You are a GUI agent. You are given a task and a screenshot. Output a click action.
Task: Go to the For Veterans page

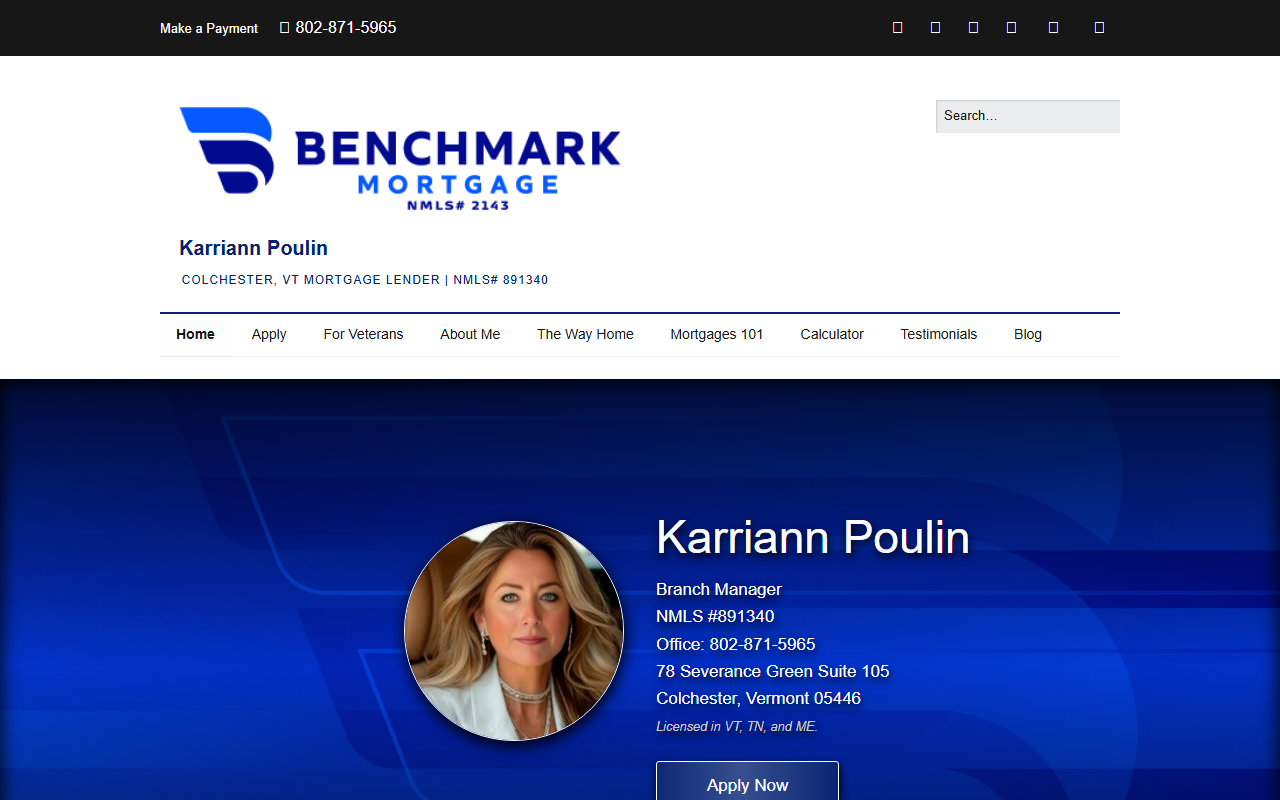point(363,334)
